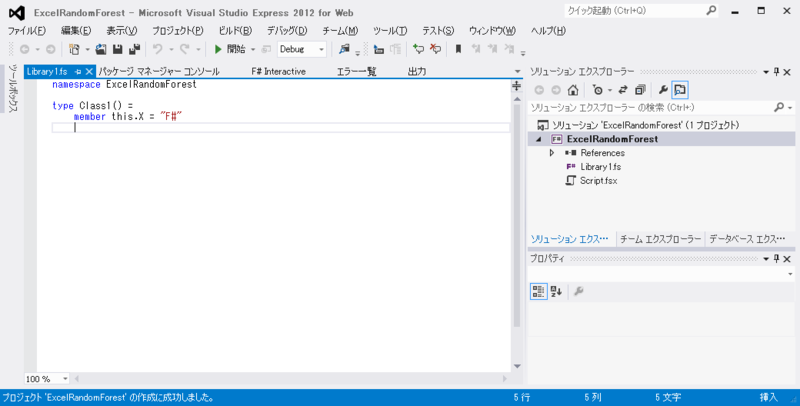
Task: Close the Library1.fs tab
Action: (89, 72)
